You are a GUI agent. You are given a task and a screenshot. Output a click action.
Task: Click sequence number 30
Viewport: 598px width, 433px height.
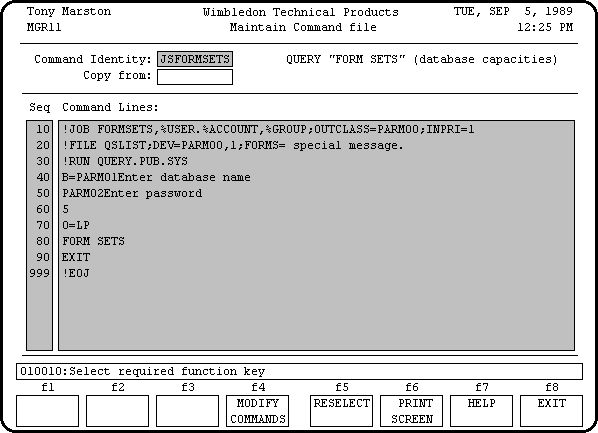[43, 161]
